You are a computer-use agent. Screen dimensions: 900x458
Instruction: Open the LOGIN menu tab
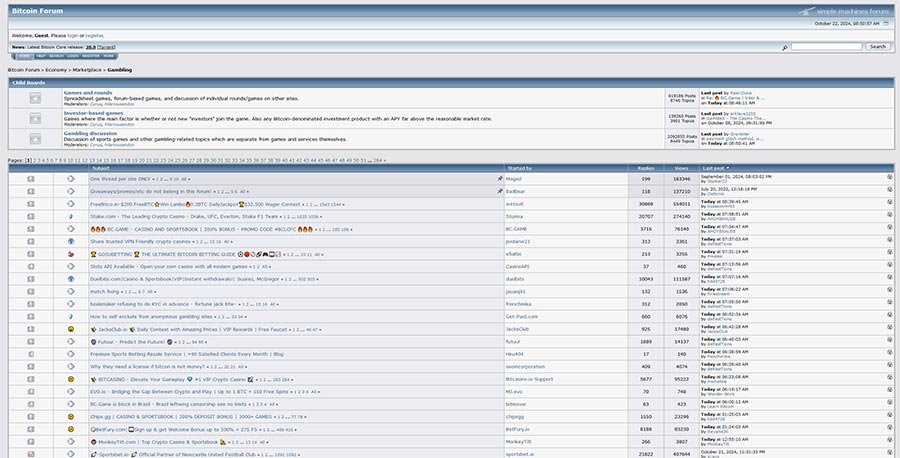(x=72, y=56)
